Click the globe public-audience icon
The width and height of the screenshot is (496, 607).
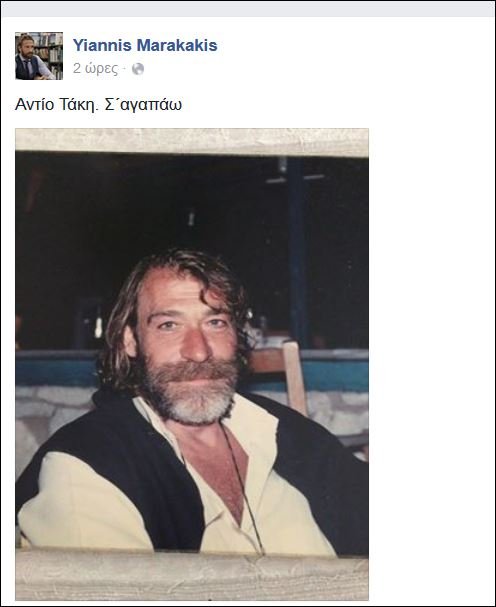tap(138, 69)
